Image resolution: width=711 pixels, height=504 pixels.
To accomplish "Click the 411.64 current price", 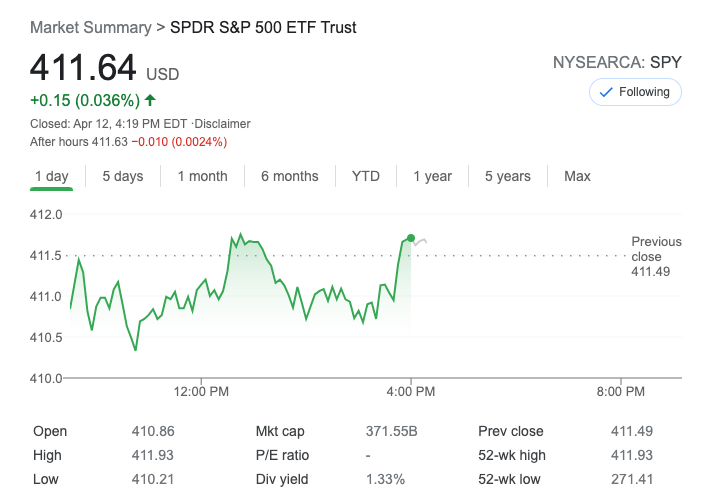I will point(83,67).
